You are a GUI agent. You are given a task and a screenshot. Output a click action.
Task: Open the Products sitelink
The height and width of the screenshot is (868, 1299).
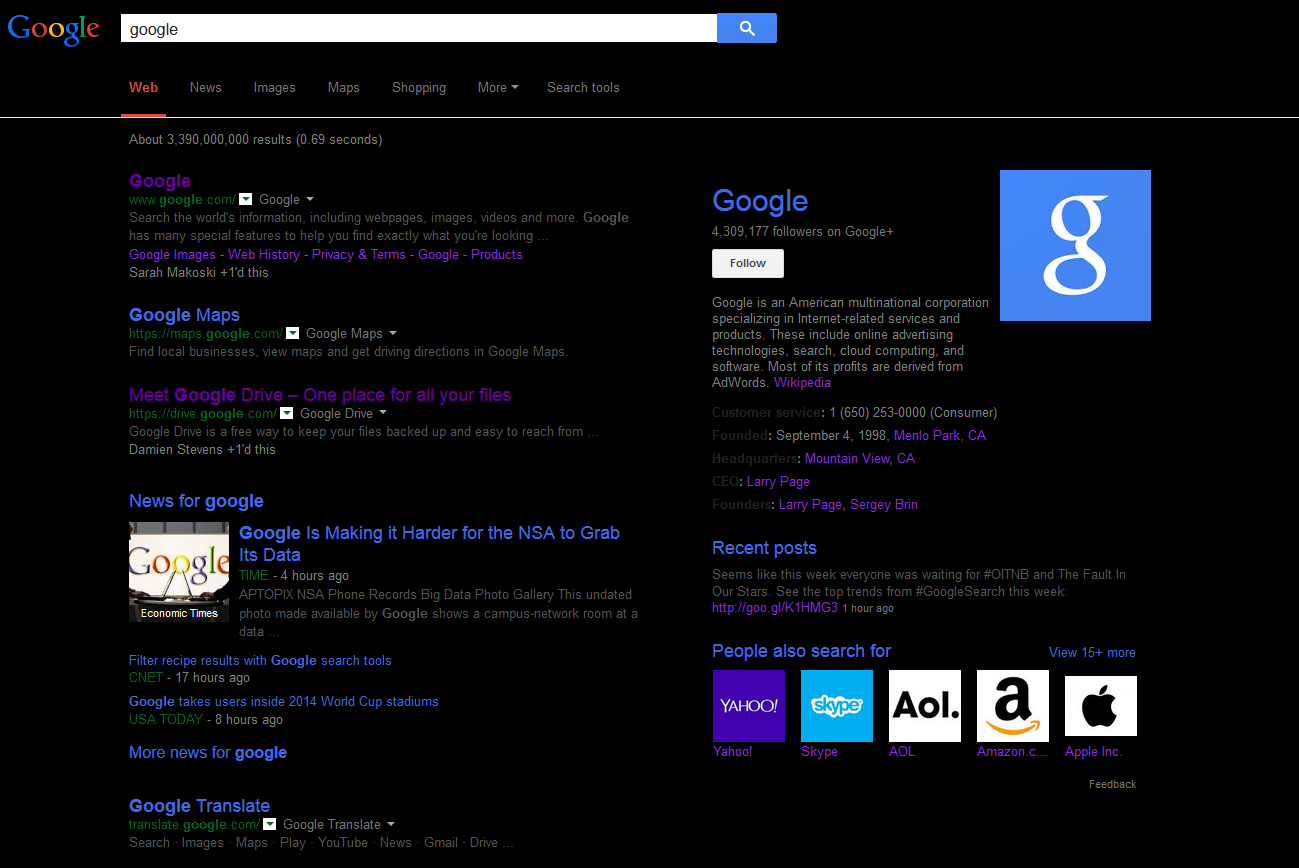(497, 254)
